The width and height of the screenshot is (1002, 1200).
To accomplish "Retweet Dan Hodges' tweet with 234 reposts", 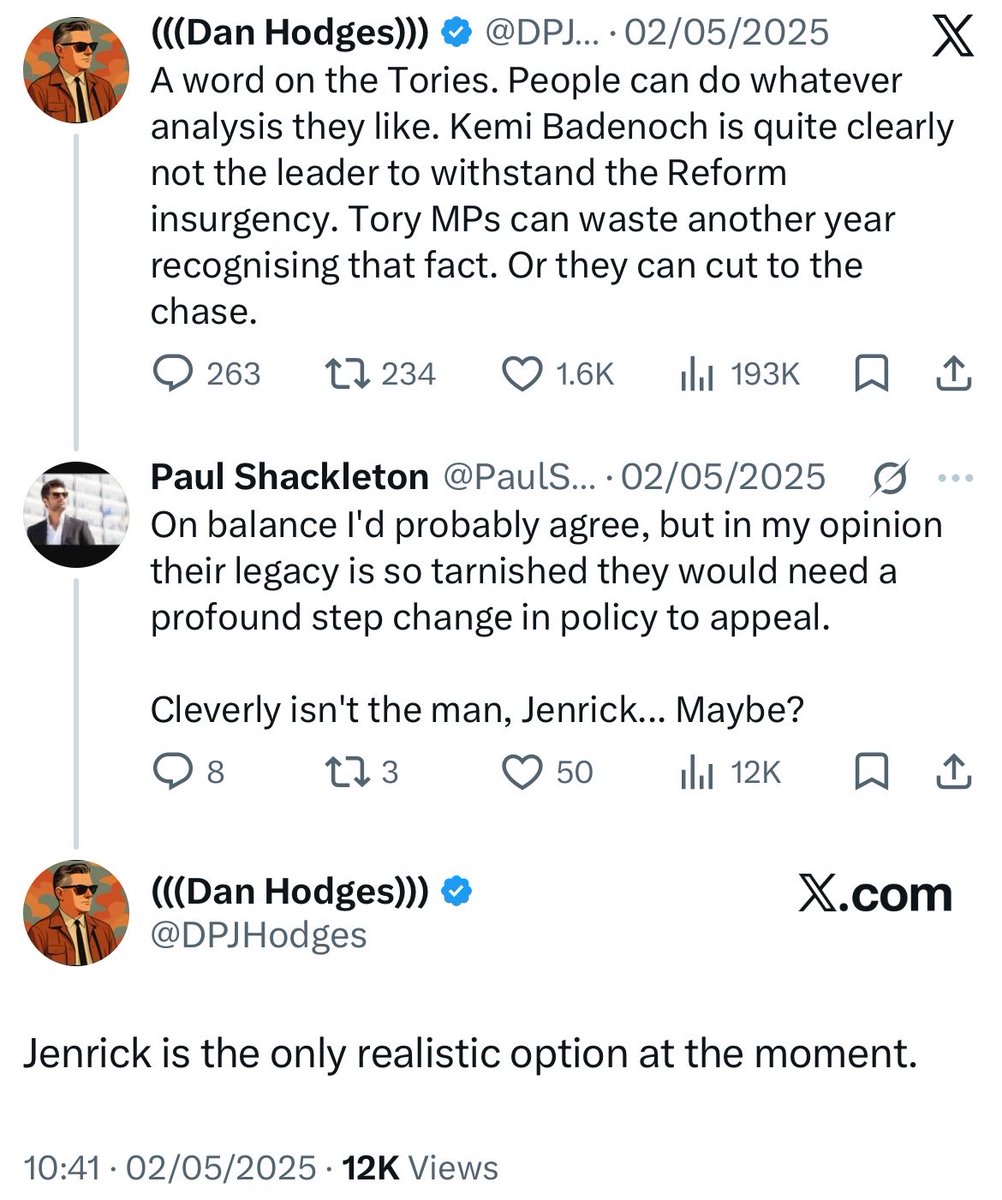I will [350, 373].
